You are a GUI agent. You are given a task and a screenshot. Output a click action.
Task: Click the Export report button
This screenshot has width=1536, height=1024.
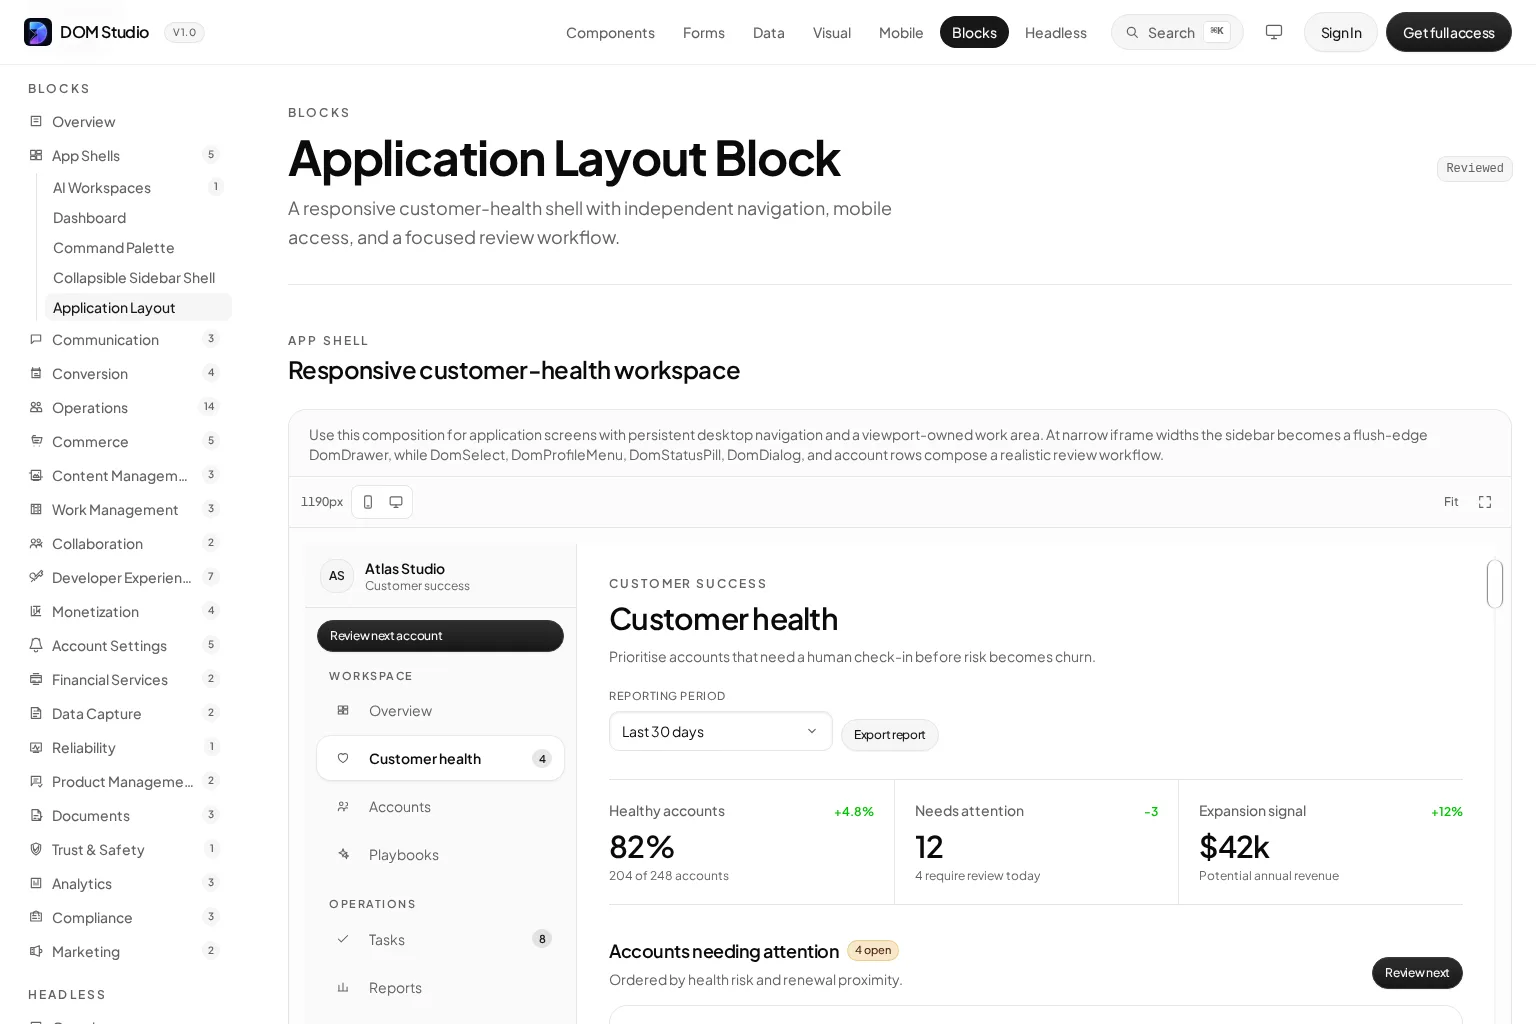[890, 735]
